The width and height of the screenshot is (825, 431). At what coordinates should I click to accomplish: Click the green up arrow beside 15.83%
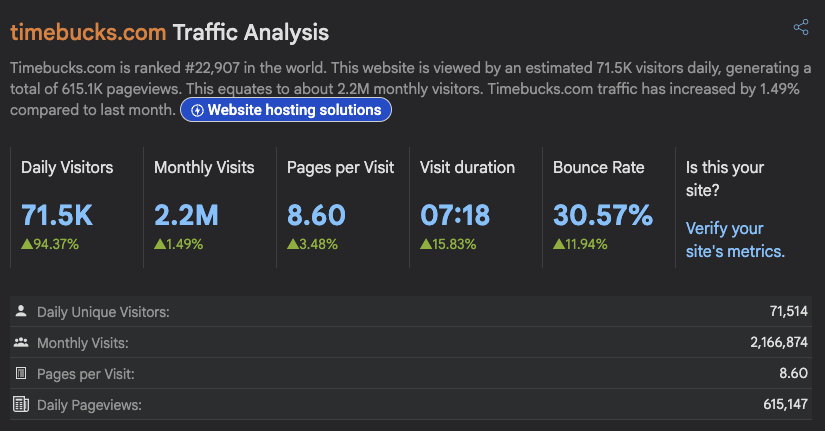coord(425,244)
